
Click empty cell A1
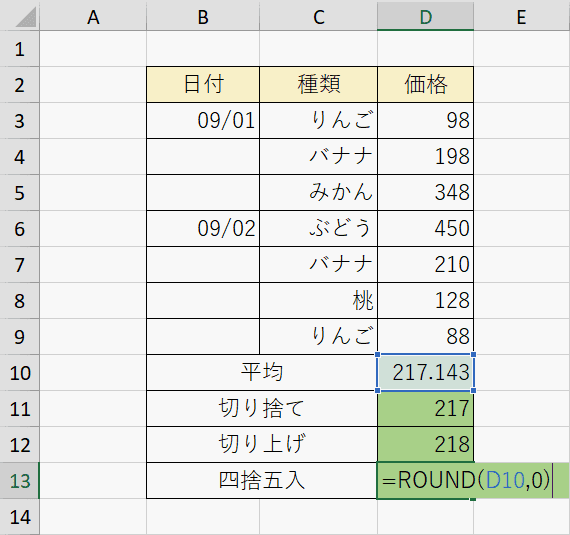click(93, 49)
